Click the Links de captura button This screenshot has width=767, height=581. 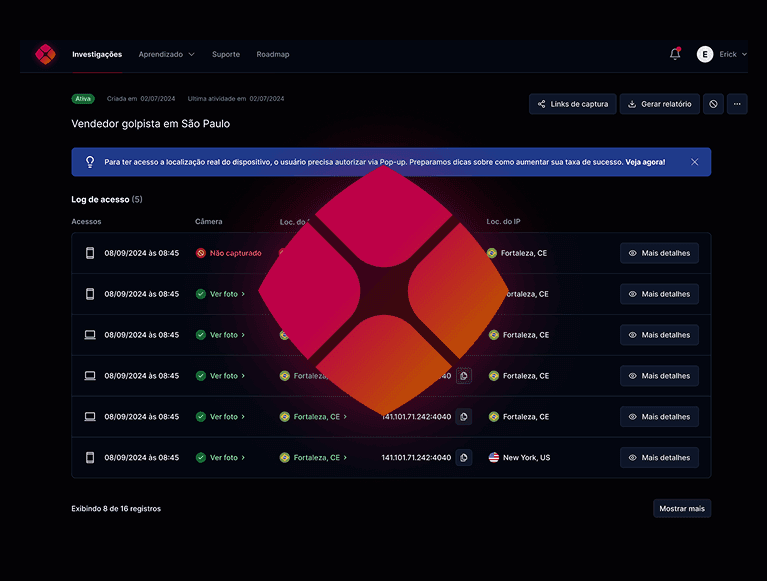572,104
